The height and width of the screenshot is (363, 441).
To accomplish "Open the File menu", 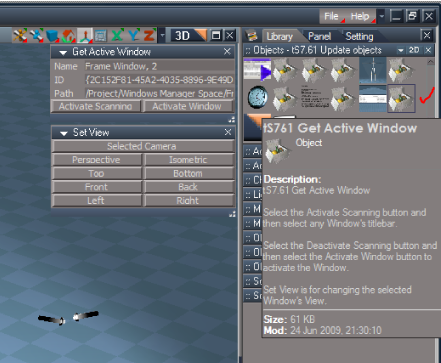I will tap(331, 16).
